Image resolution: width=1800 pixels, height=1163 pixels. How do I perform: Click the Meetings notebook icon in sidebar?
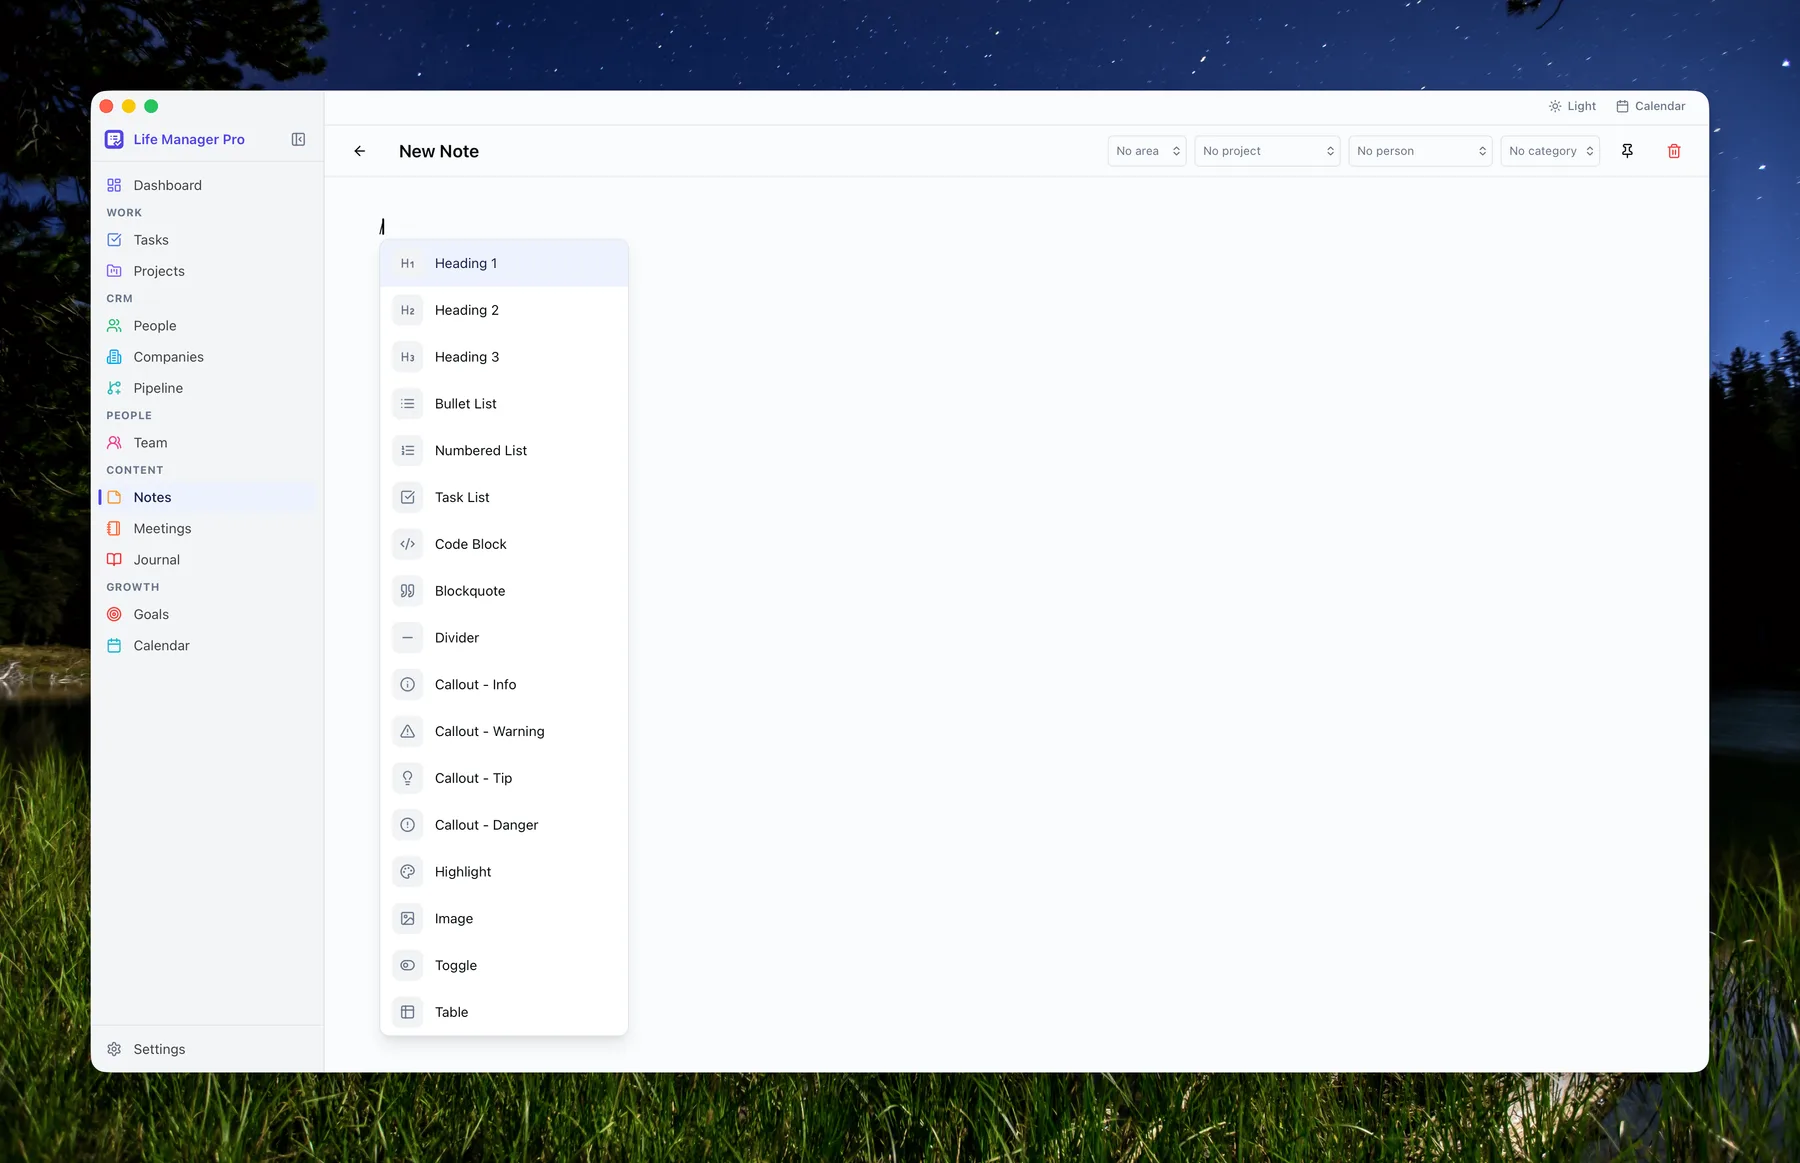pyautogui.click(x=114, y=529)
